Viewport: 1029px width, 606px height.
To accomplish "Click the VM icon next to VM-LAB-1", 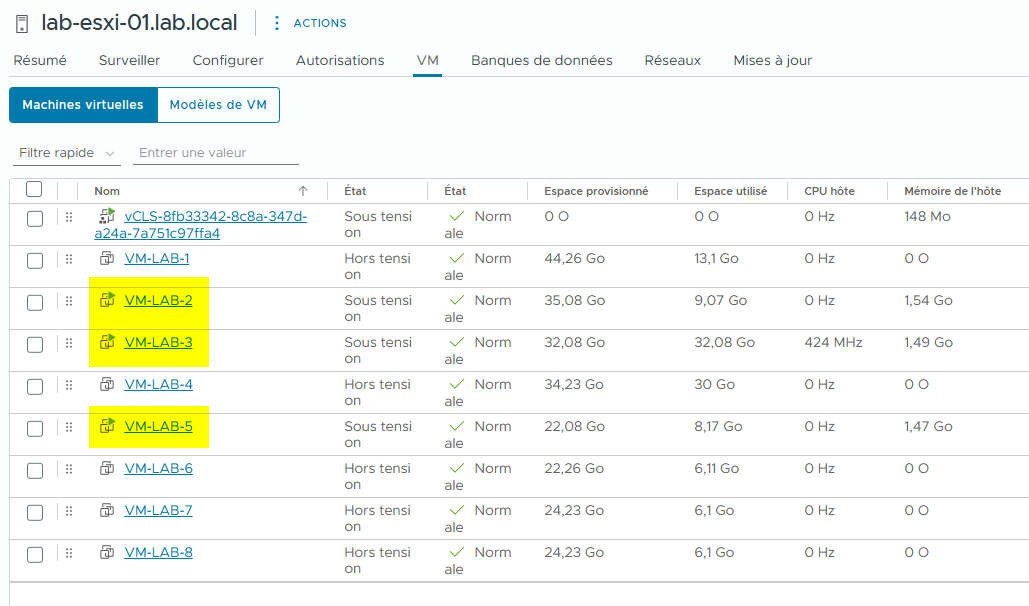I will click(x=106, y=258).
